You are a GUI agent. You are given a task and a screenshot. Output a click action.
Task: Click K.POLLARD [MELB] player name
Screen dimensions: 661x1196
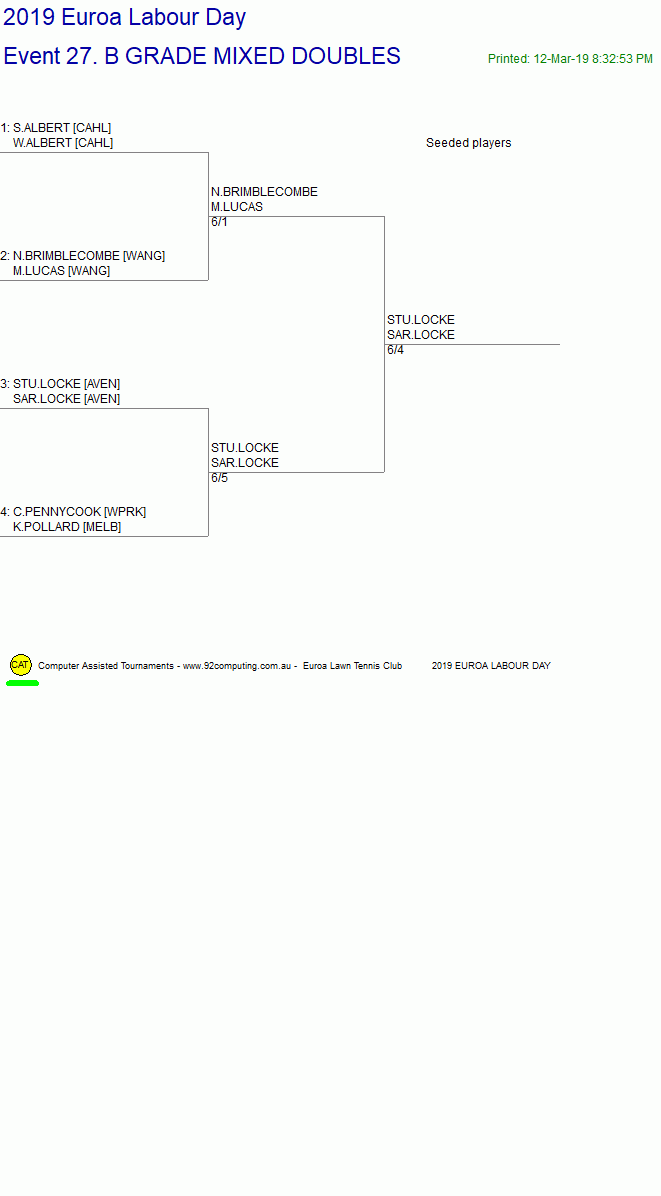click(x=67, y=527)
